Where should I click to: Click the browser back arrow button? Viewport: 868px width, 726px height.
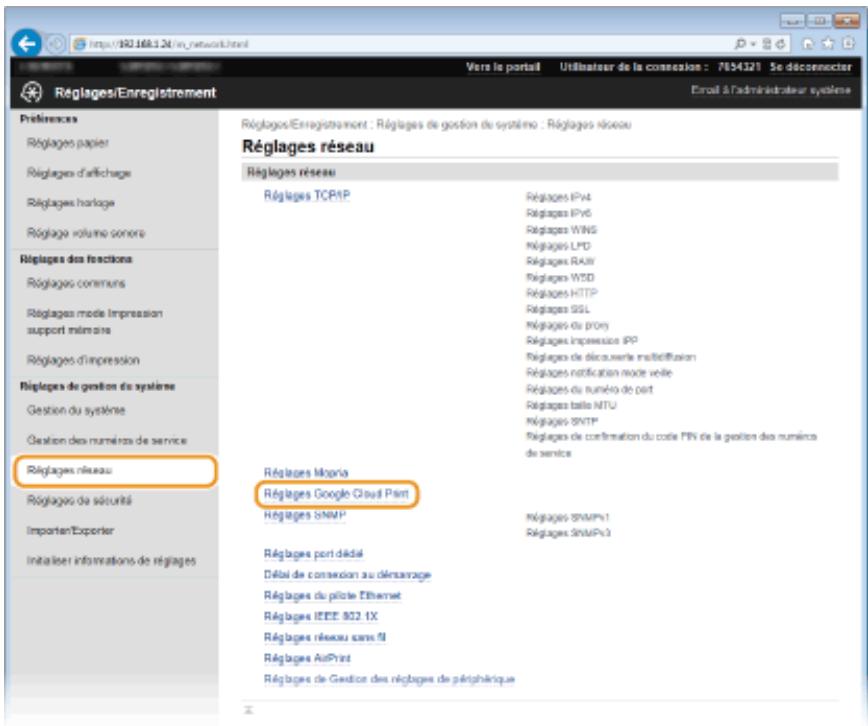(27, 43)
